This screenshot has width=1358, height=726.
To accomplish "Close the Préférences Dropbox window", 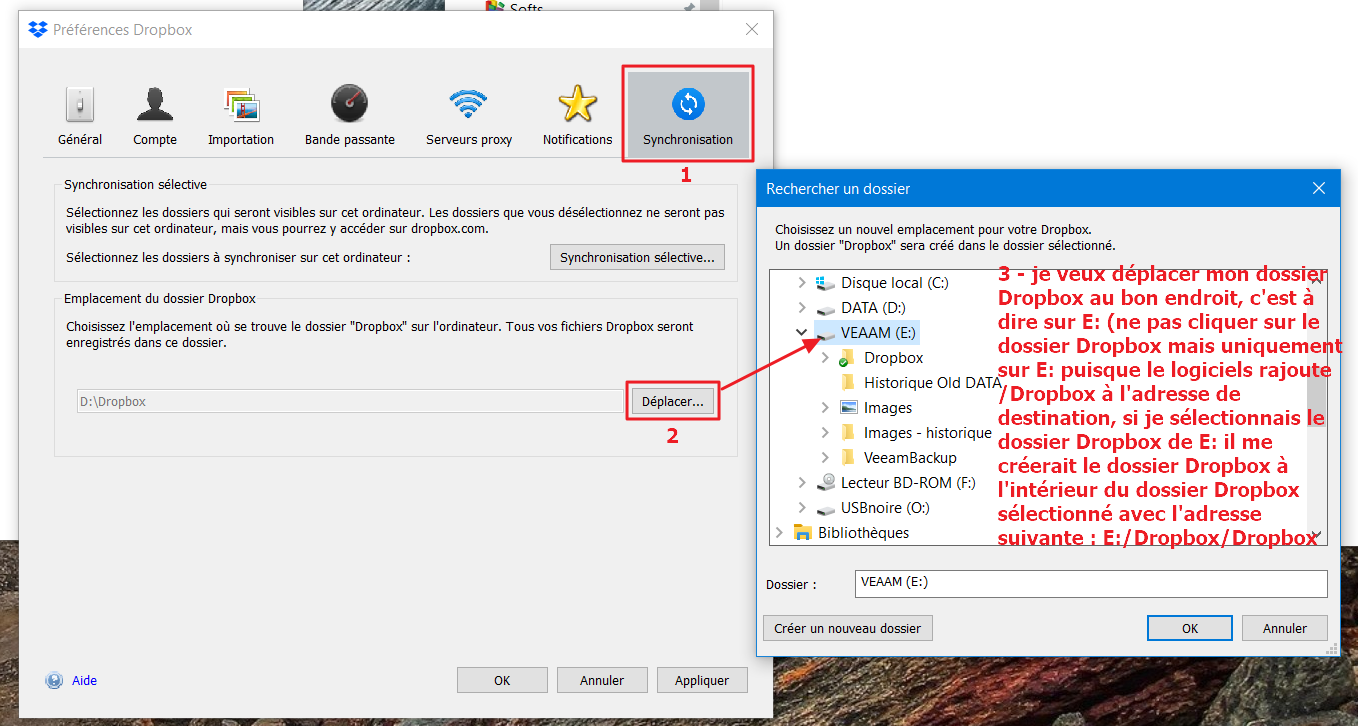I will (752, 30).
